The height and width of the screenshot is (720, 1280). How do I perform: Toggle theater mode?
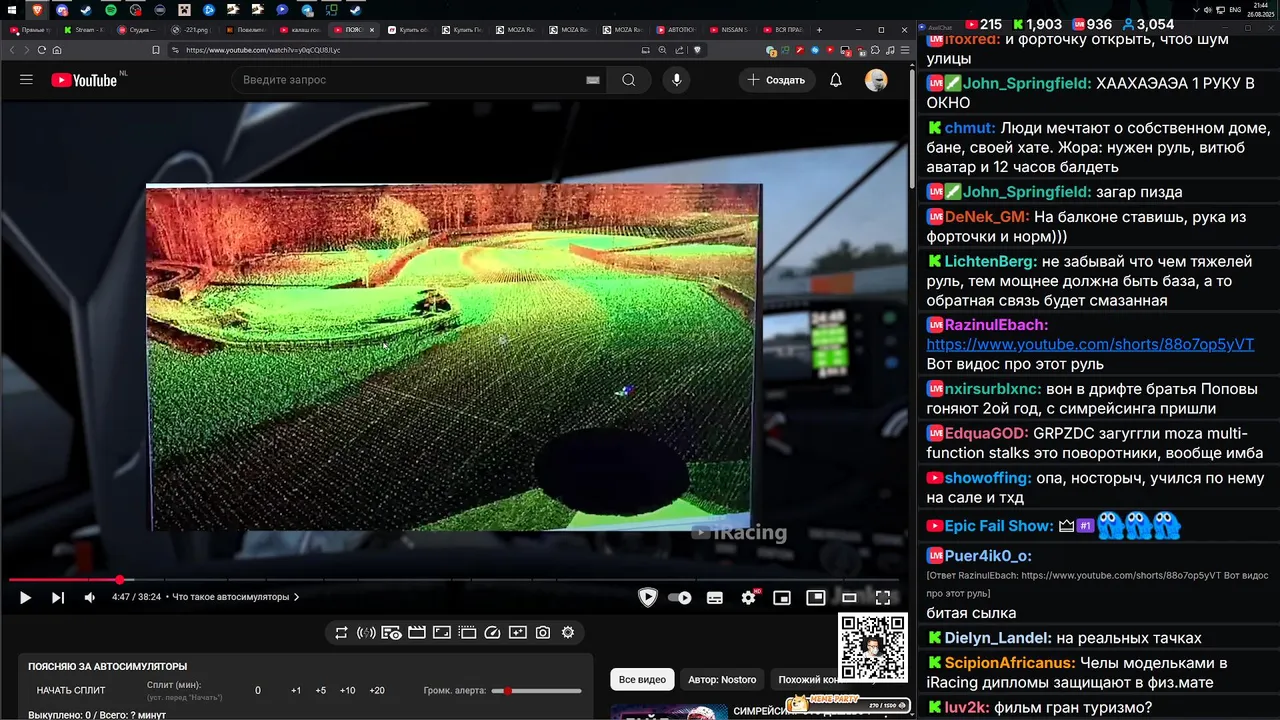coord(849,597)
